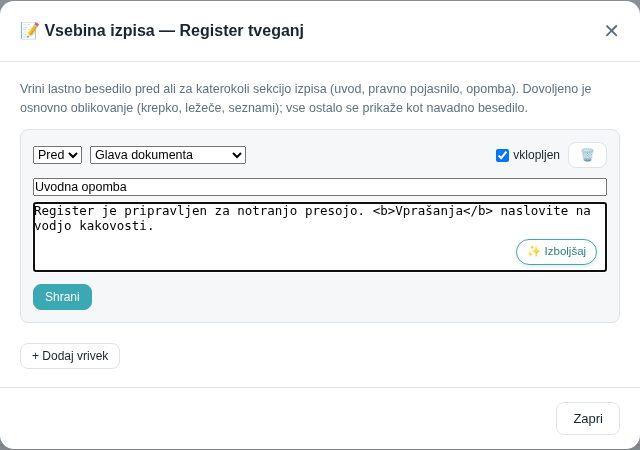Screen dimensions: 640x450
Task: Click the 'Vsebina izpisa — Register tveganj' heading
Action: (162, 31)
